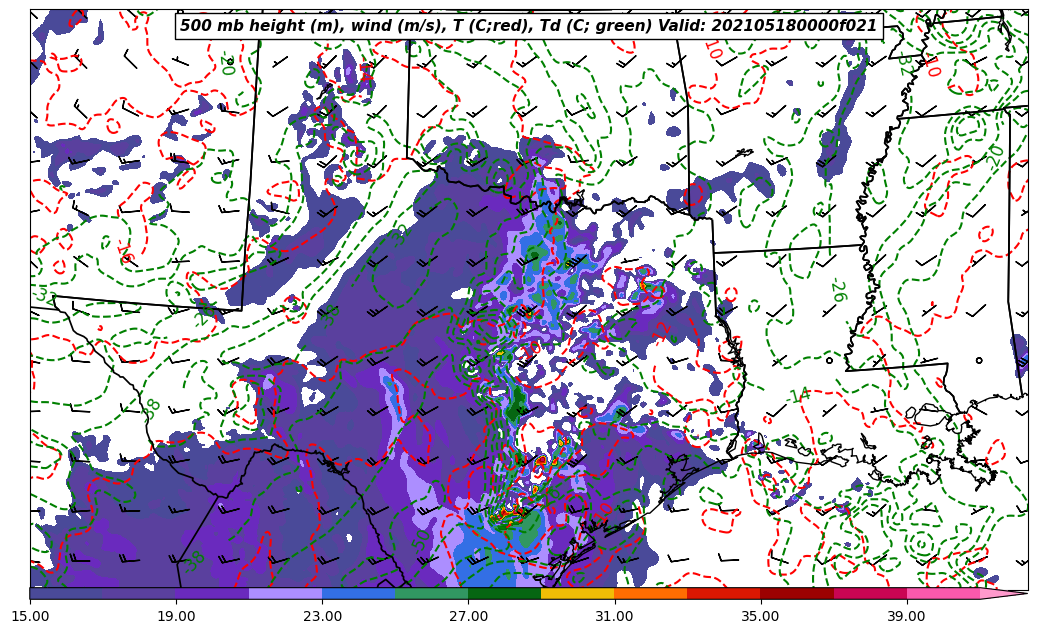Select the orange colorbar segment

[x=650, y=593]
